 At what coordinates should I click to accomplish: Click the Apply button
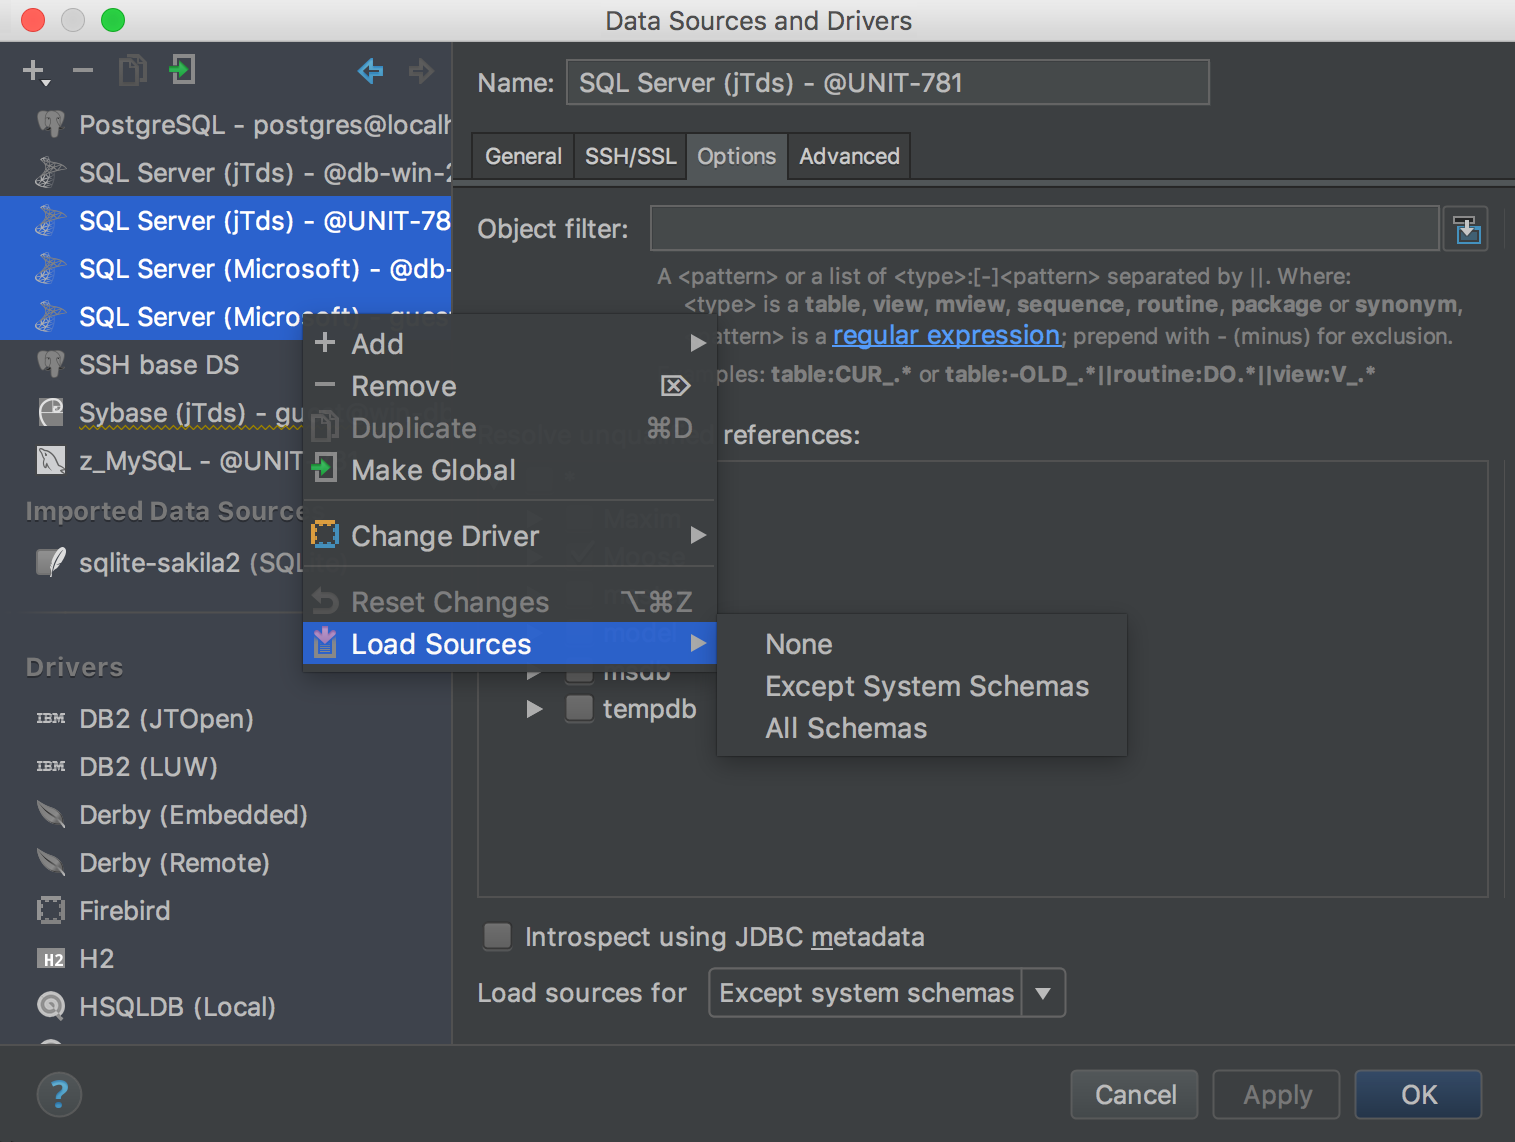1277,1095
